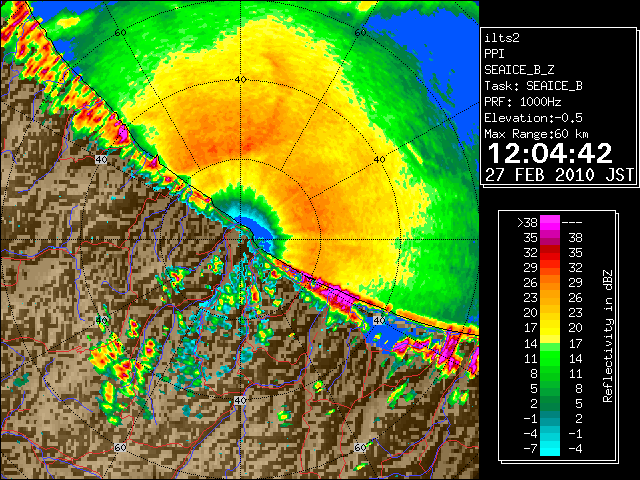This screenshot has width=640, height=480.
Task: Select the 'Elevation:-0.5' value
Action: 533,118
